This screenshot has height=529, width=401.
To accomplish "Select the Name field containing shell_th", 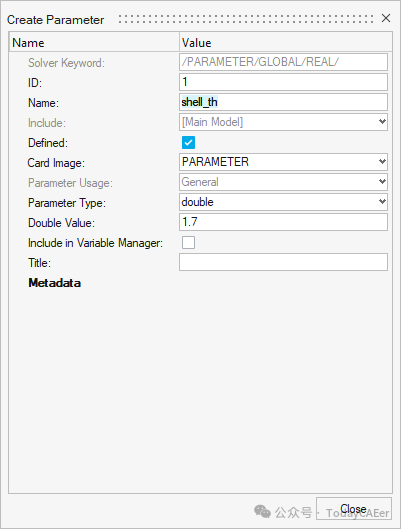I will 283,102.
